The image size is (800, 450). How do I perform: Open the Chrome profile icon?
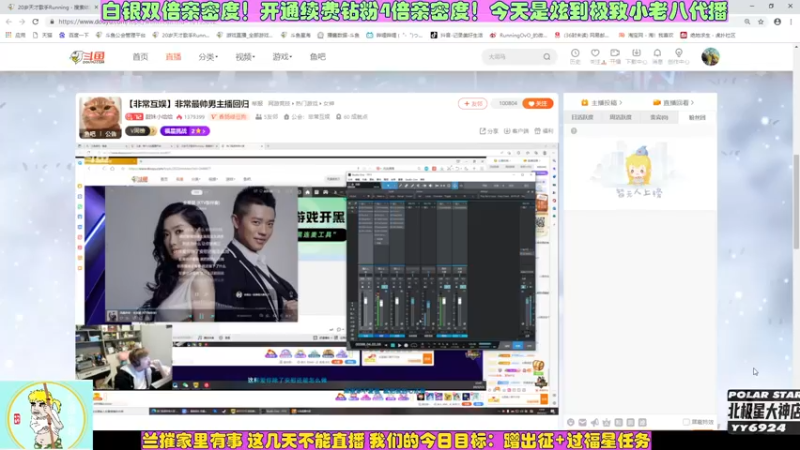777,22
